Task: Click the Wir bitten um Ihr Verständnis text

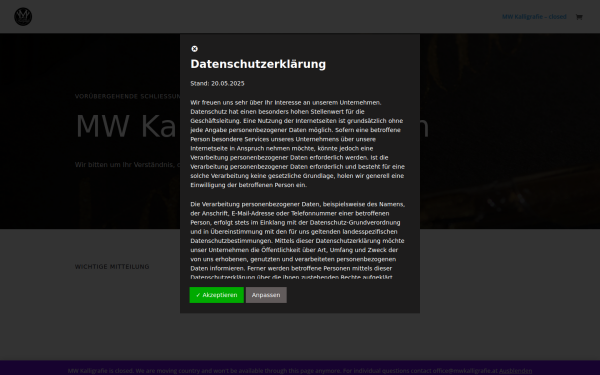Action: 127,165
